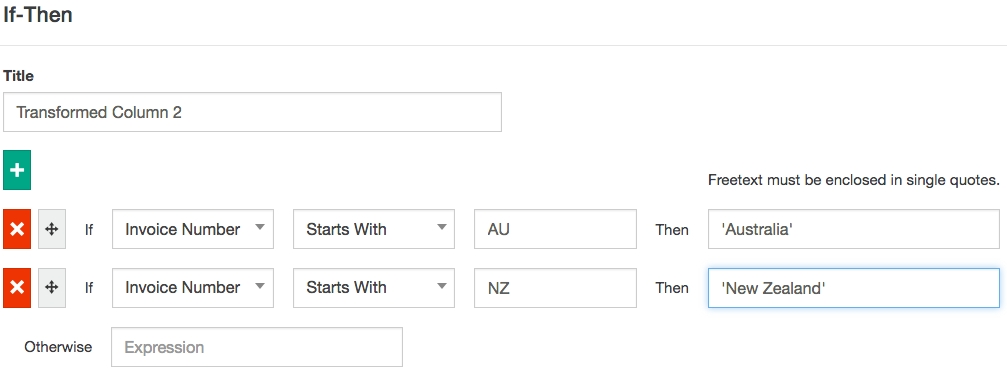Select the AU value field
Image resolution: width=1007 pixels, height=376 pixels.
[x=556, y=229]
